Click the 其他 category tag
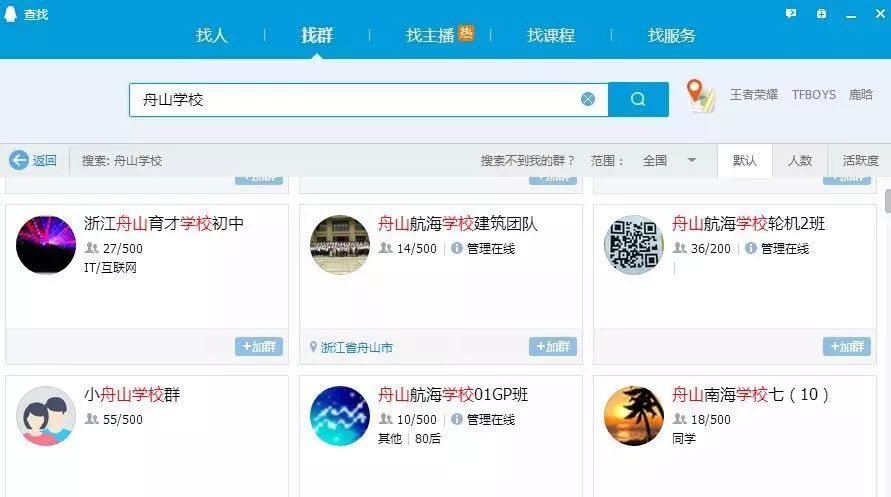This screenshot has height=497, width=891. coord(390,438)
